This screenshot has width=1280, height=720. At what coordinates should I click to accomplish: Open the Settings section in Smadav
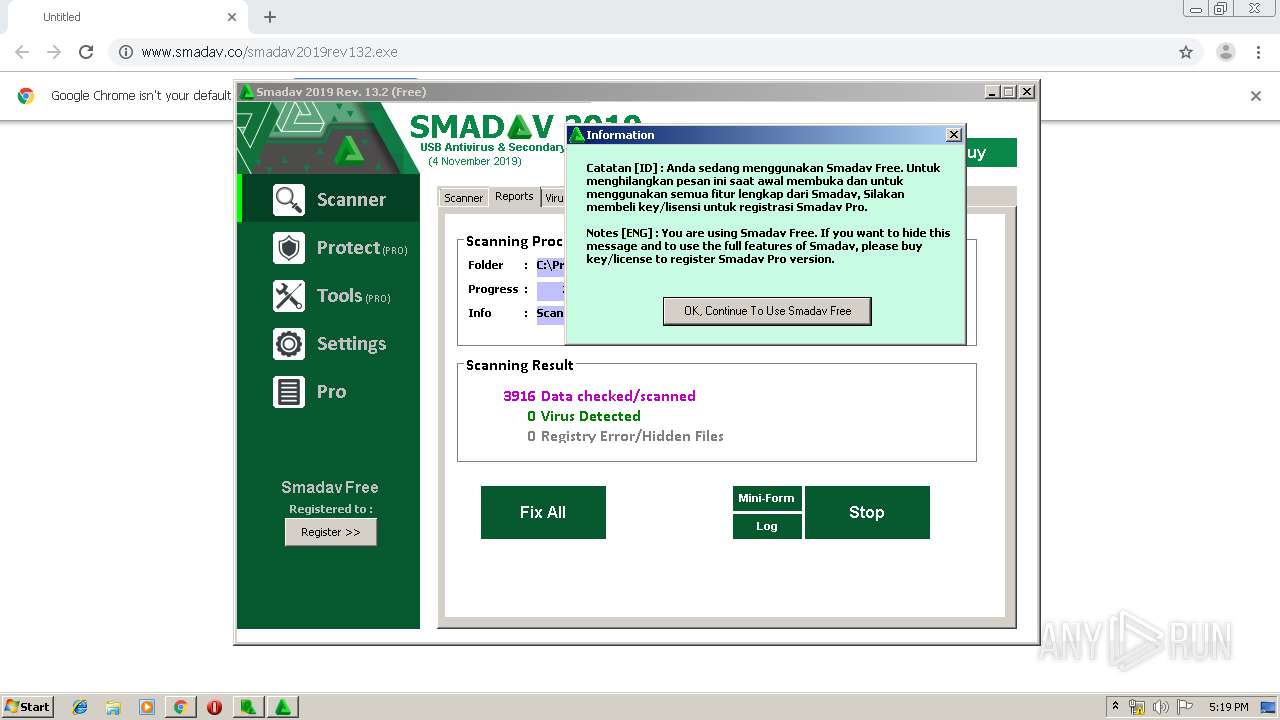coord(329,344)
